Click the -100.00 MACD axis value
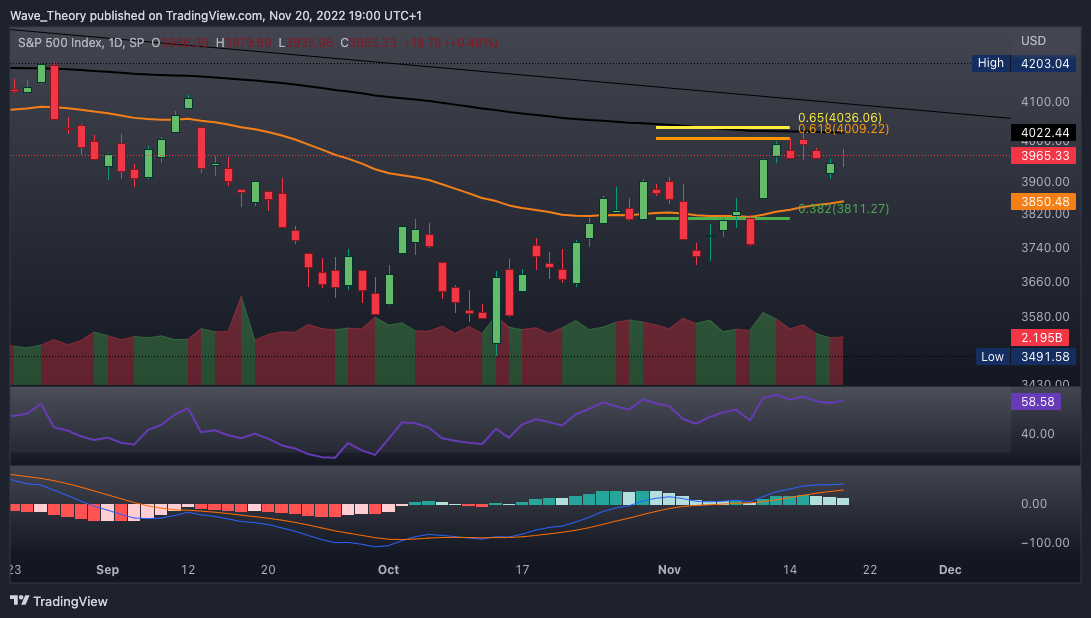 1045,543
